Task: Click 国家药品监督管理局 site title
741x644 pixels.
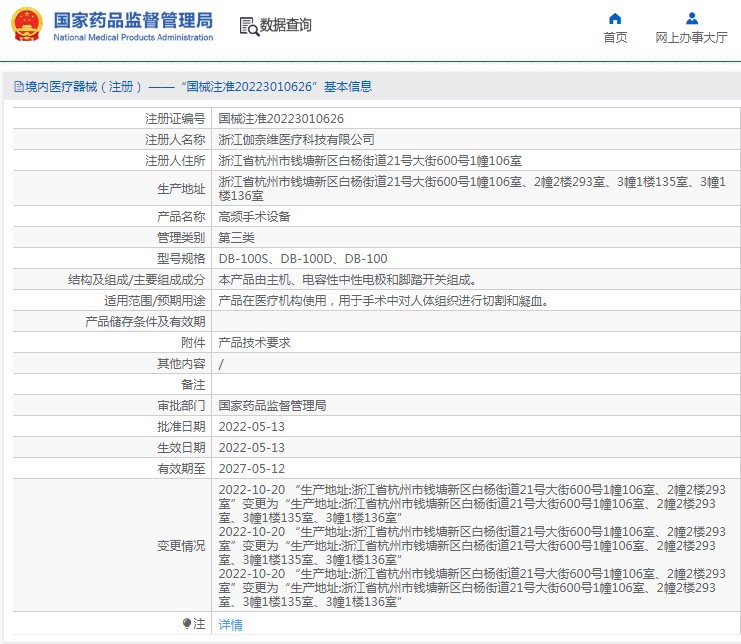Action: point(133,20)
